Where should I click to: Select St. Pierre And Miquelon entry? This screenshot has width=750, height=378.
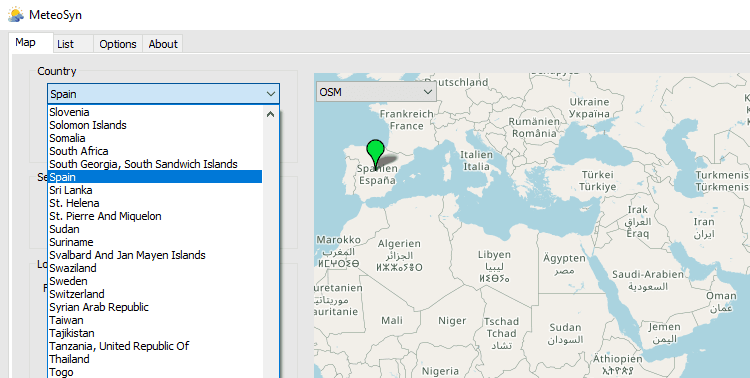pyautogui.click(x=155, y=216)
